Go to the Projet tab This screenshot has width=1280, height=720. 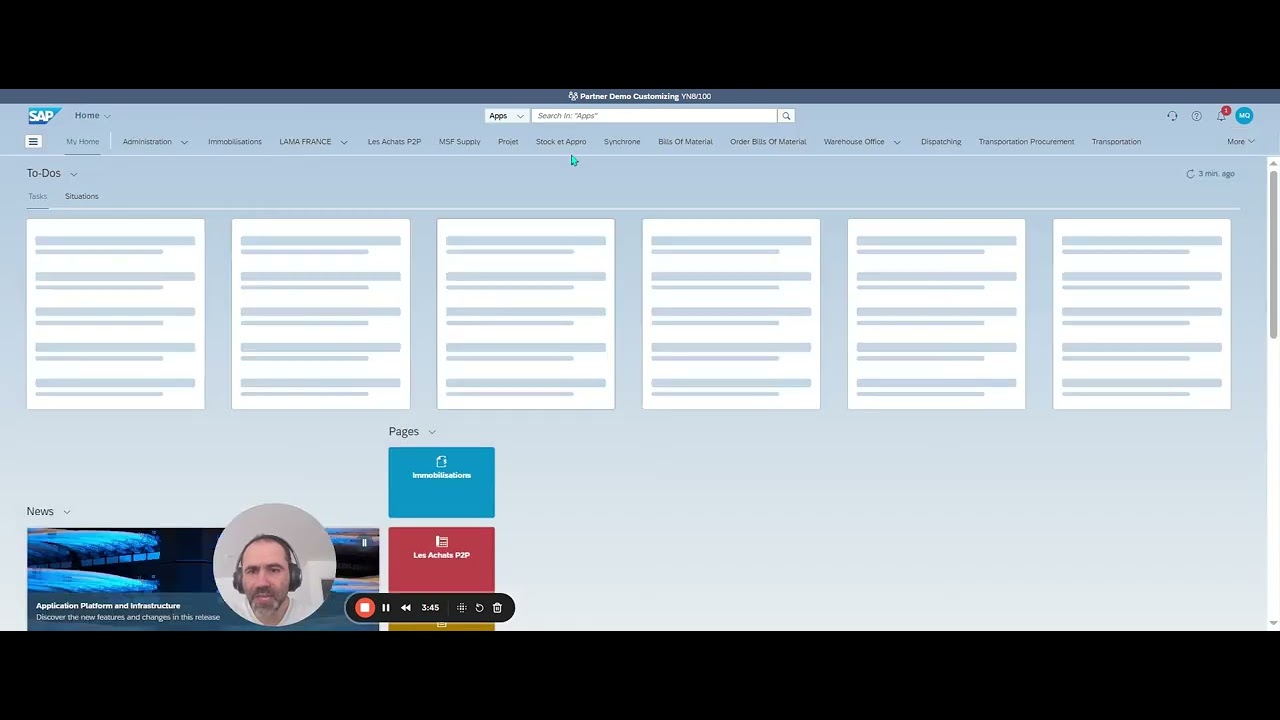[508, 142]
